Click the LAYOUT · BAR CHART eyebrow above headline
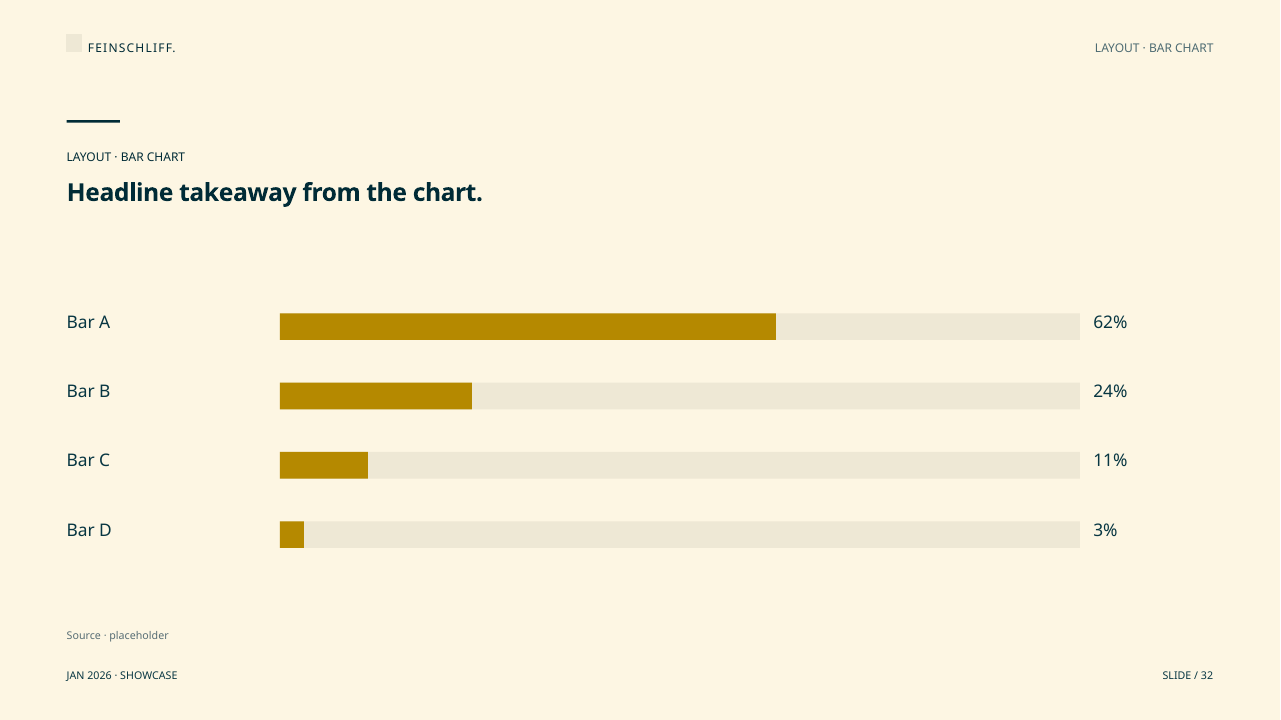Screen dimensions: 1281x720 (126, 157)
